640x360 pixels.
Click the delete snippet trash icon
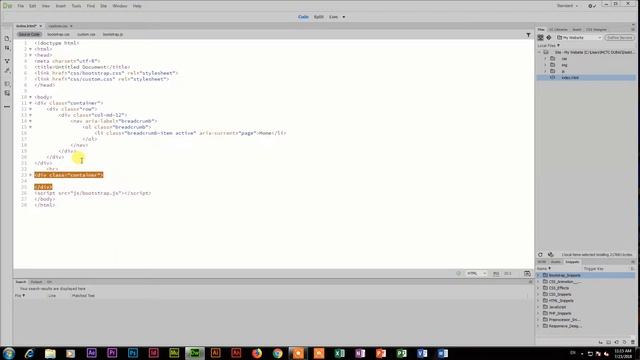[x=633, y=342]
